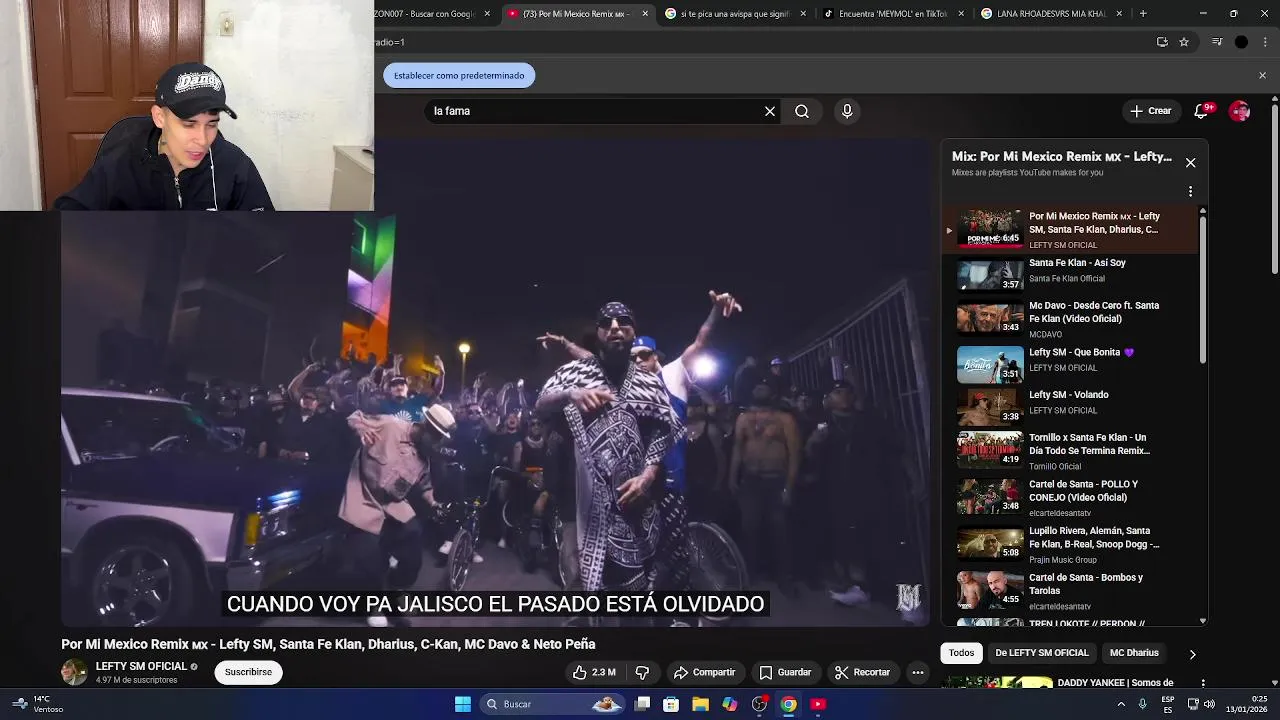Viewport: 1280px width, 720px height.
Task: Select the 'Todos' filter chip
Action: point(961,653)
